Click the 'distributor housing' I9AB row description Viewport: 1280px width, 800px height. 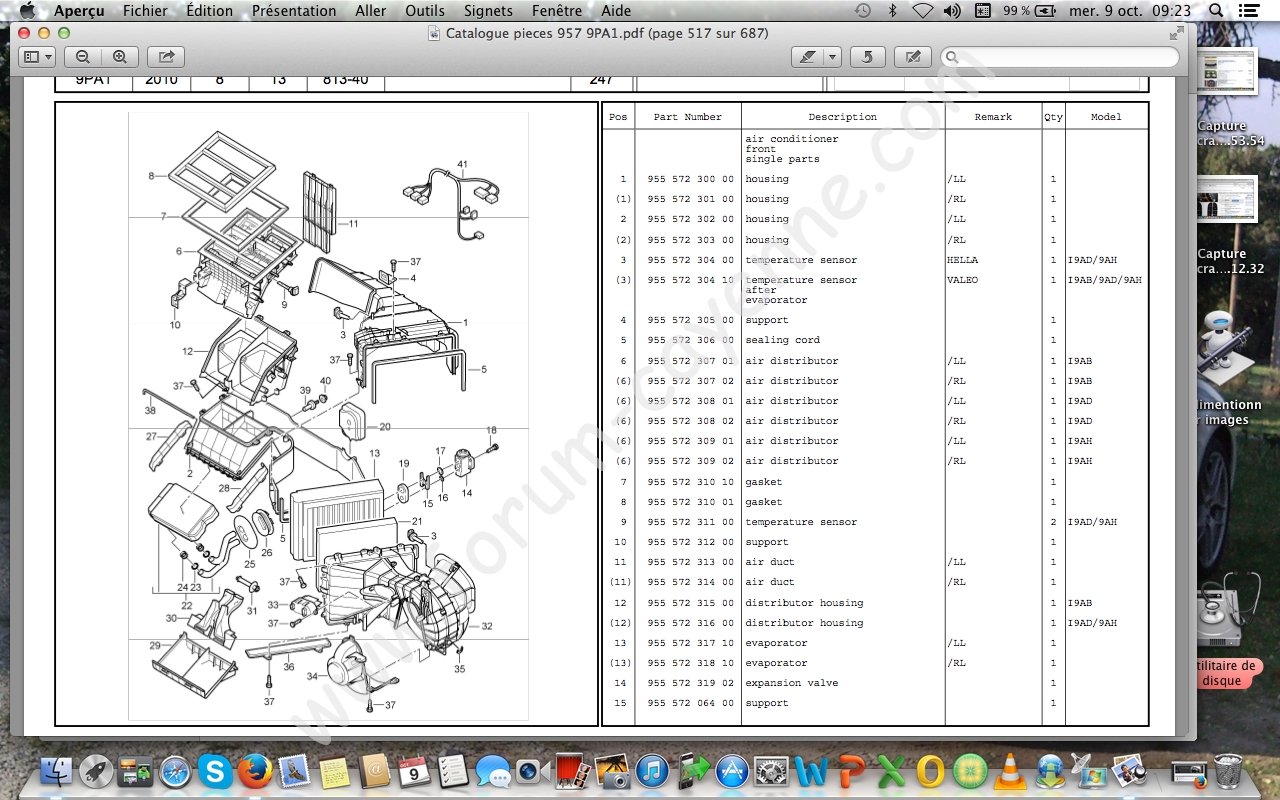(804, 603)
